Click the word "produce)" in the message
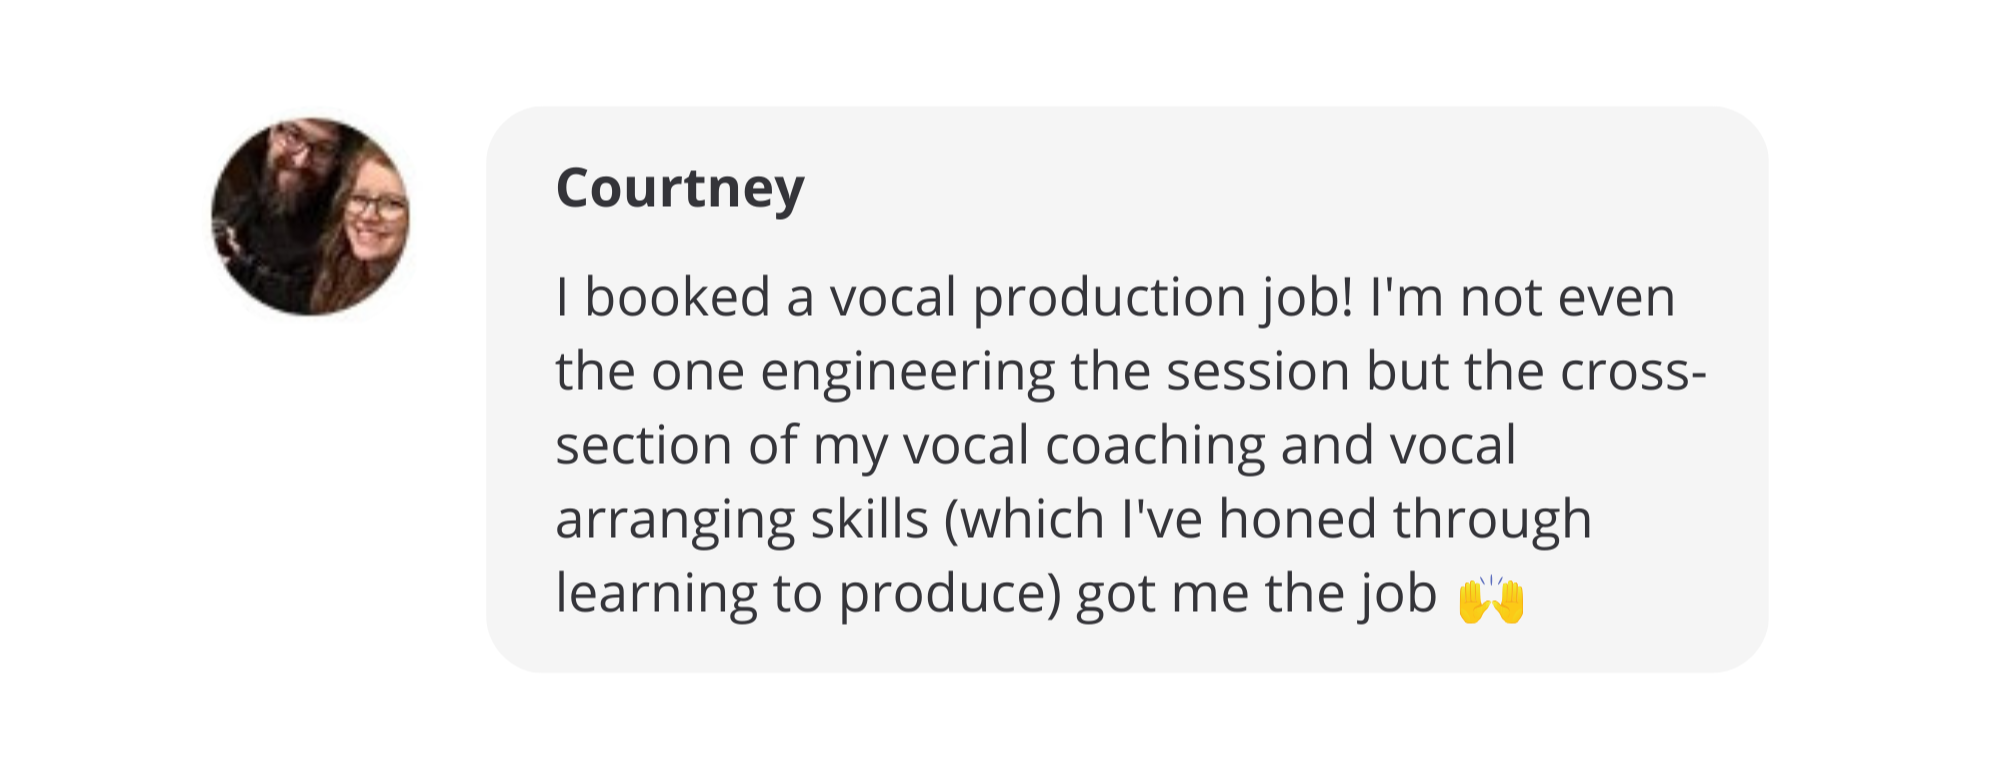This screenshot has width=2000, height=782. pos(949,595)
